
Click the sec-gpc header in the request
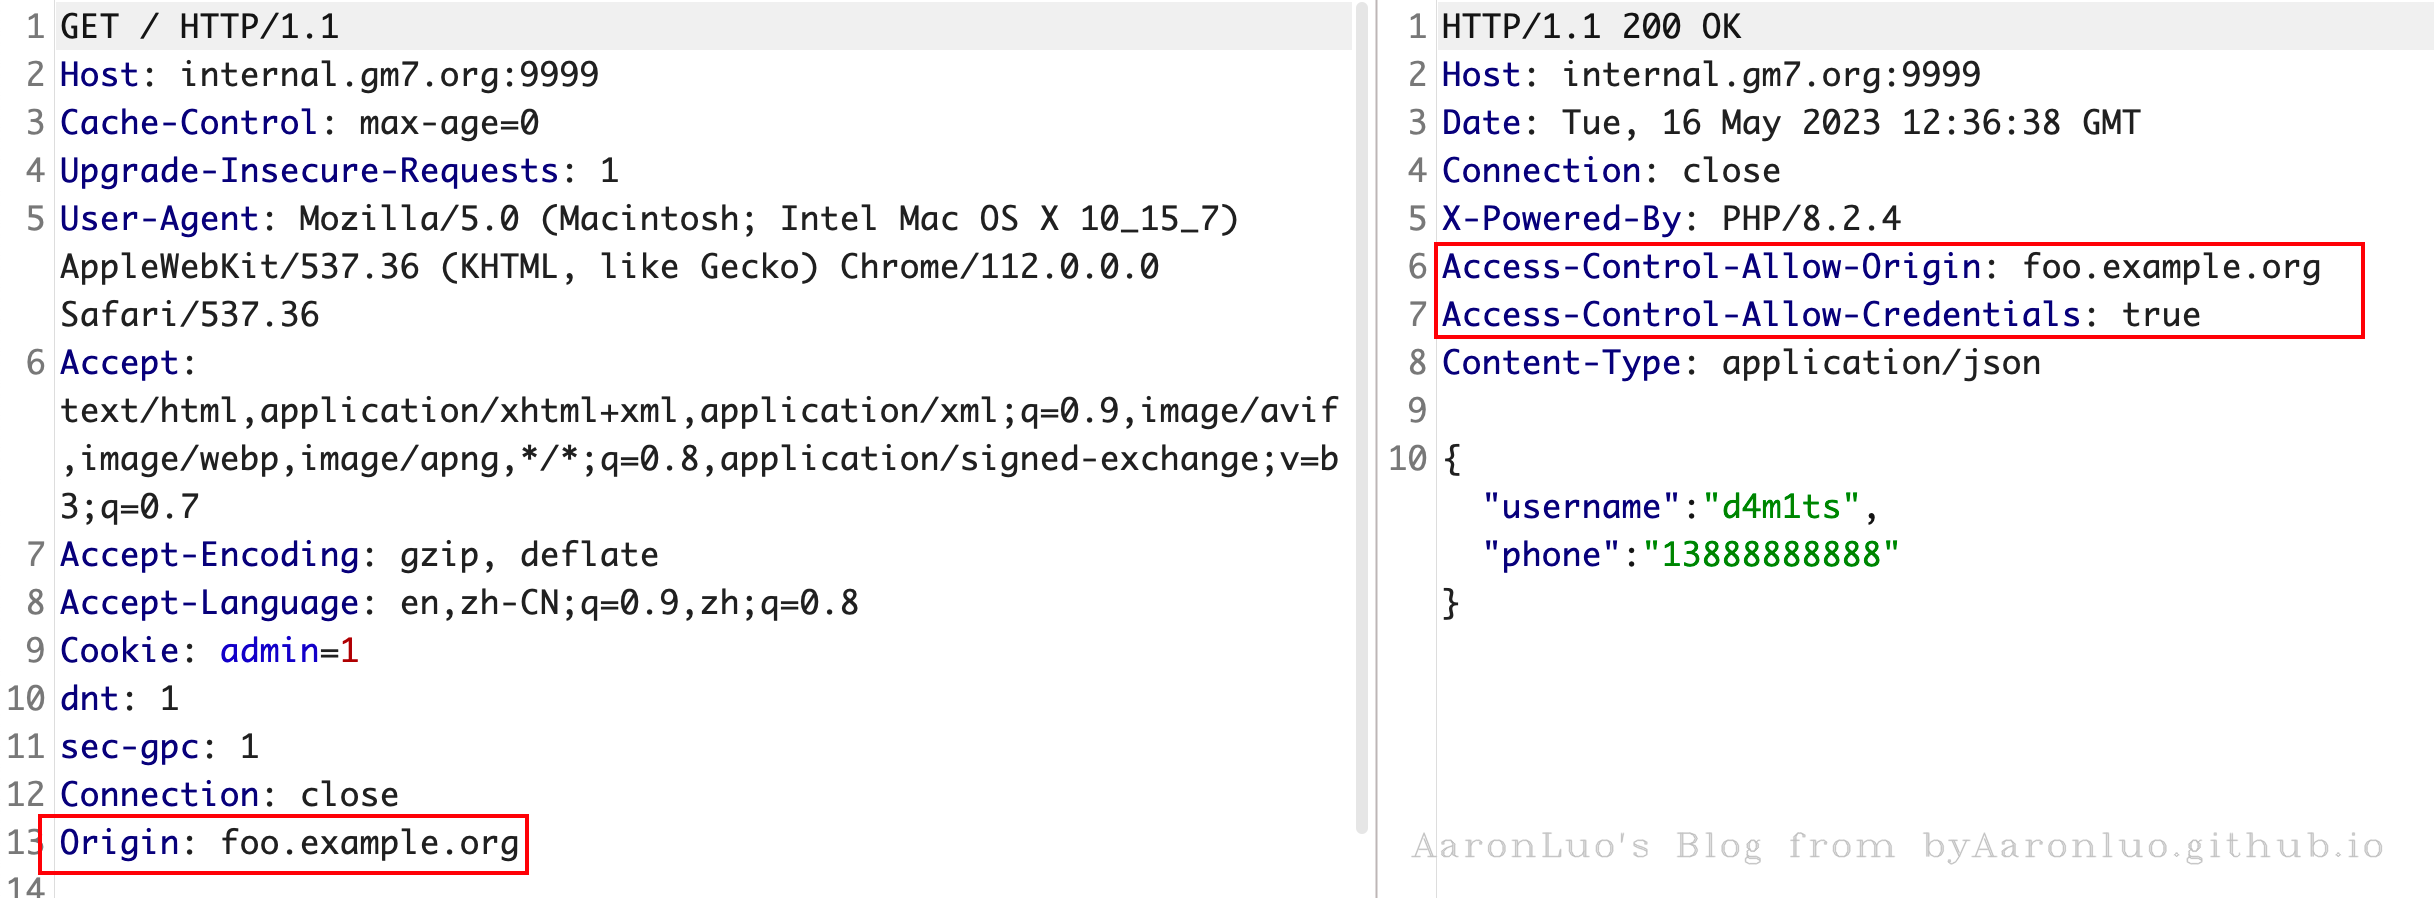click(x=158, y=747)
